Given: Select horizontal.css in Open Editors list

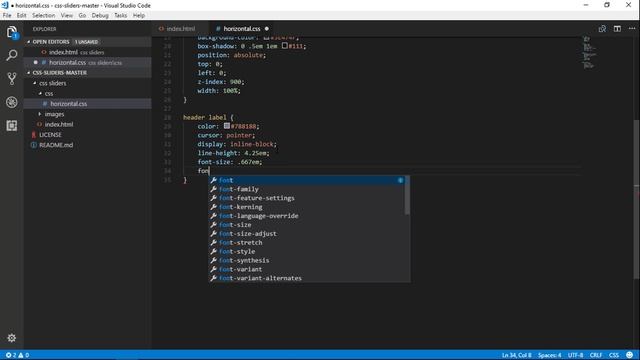Looking at the screenshot, I should tap(87, 62).
